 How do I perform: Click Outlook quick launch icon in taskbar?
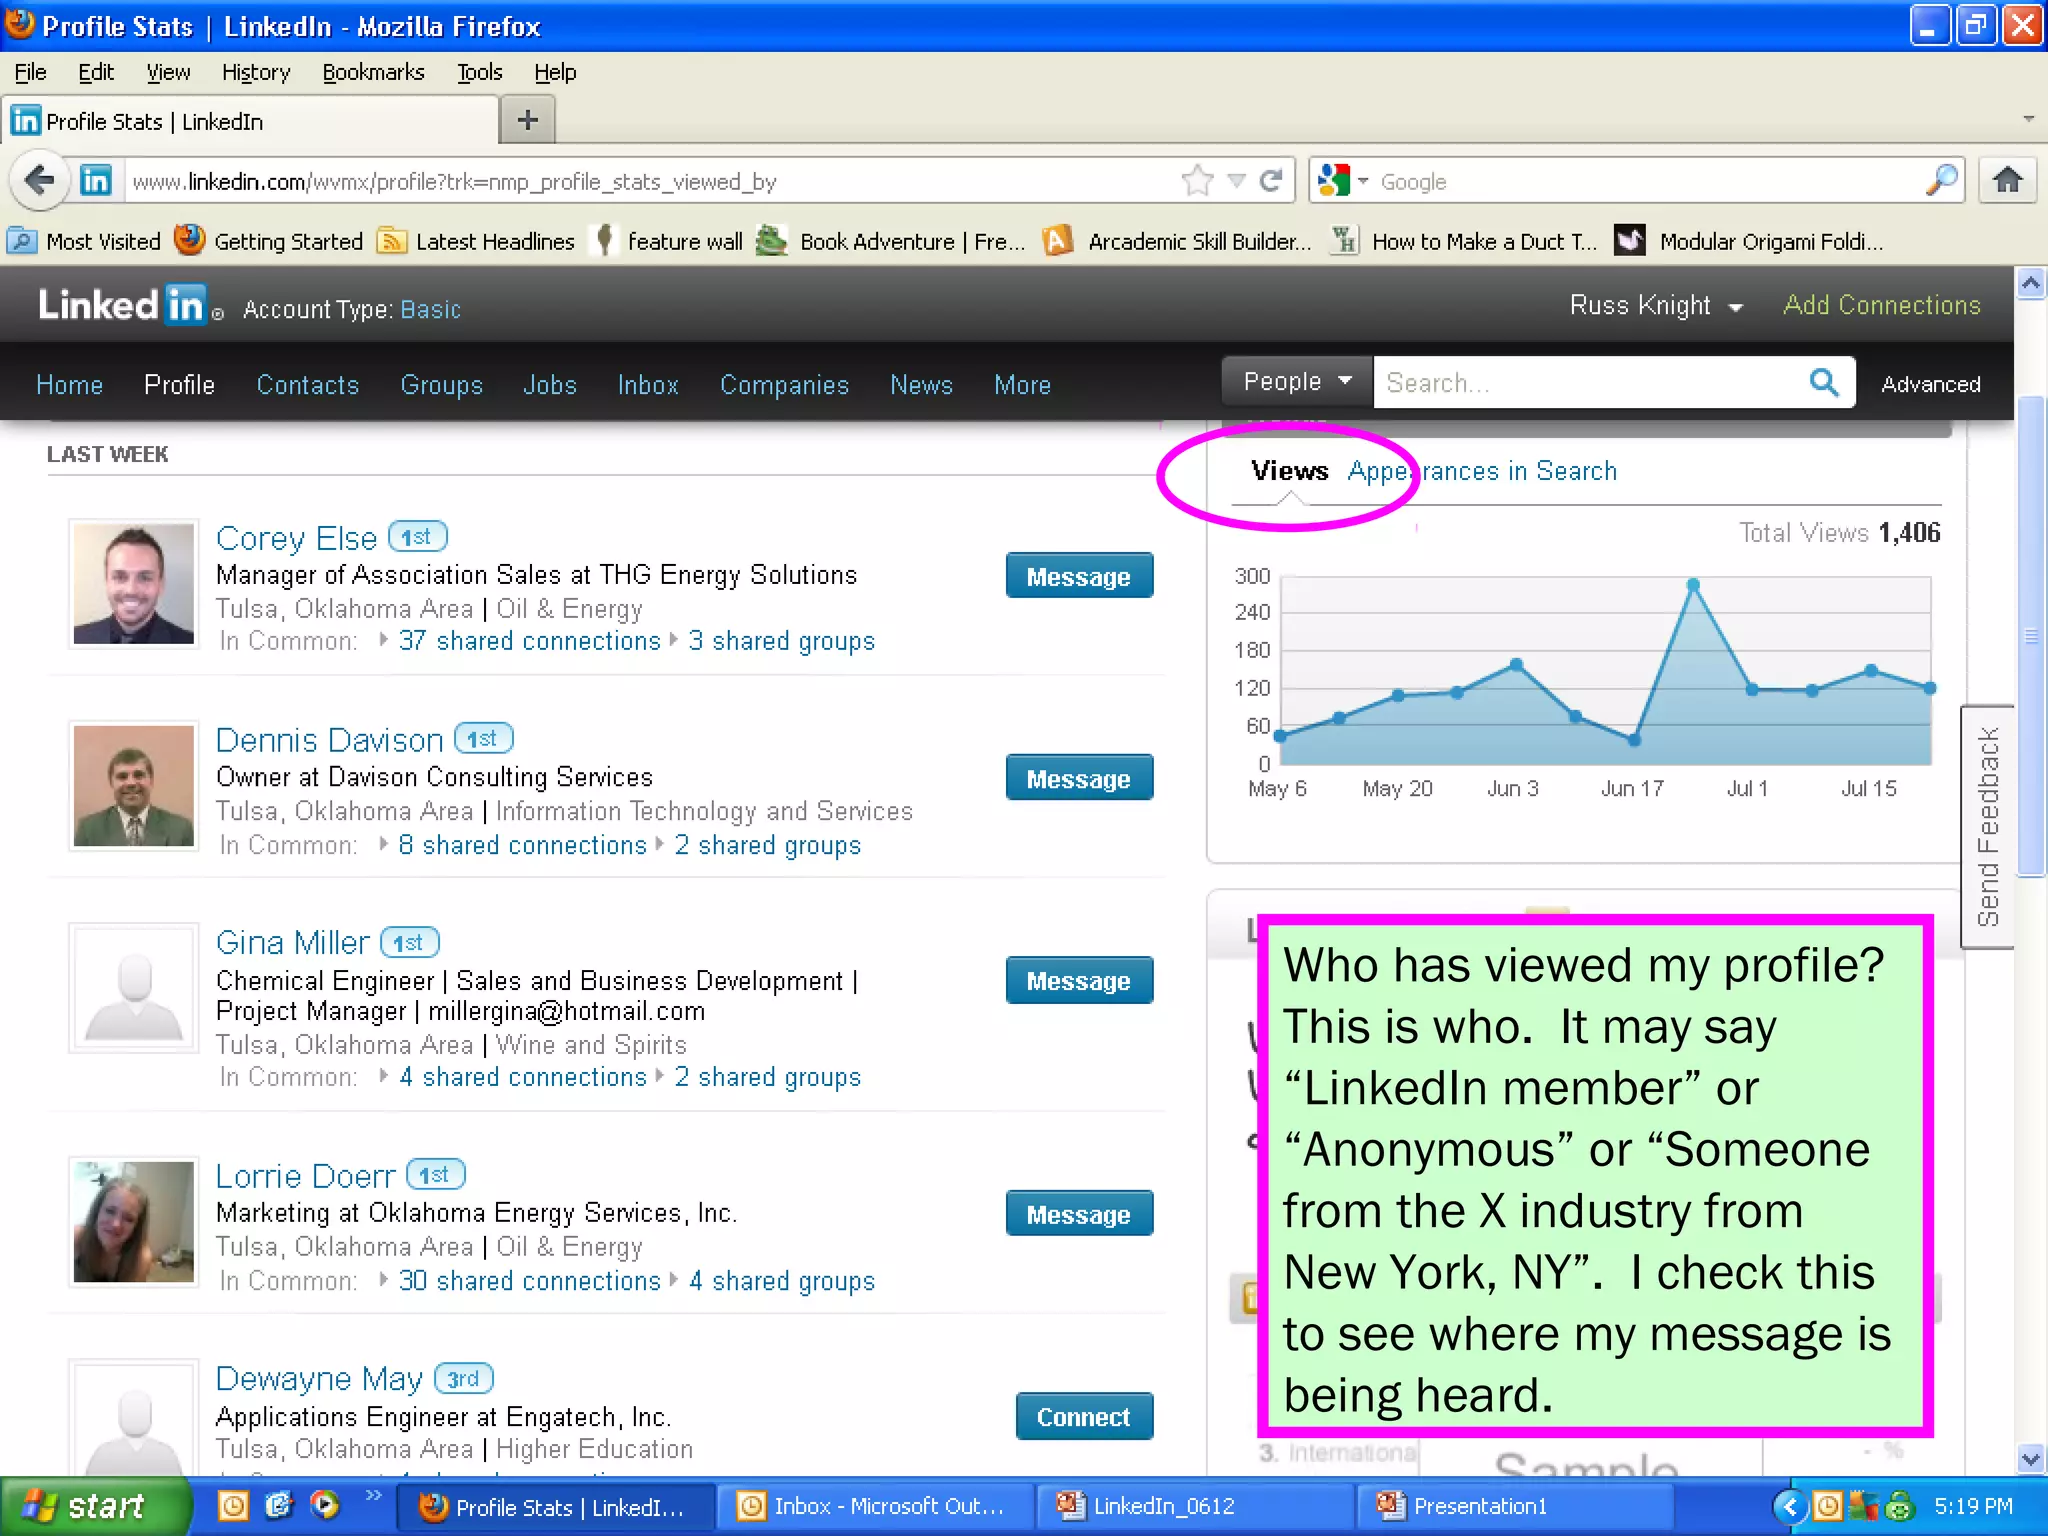pyautogui.click(x=233, y=1505)
